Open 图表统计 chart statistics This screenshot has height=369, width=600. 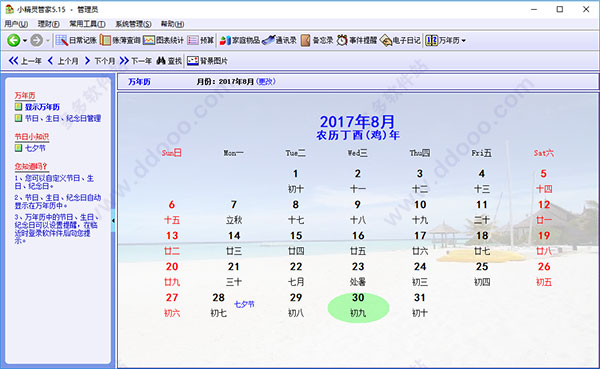click(163, 40)
